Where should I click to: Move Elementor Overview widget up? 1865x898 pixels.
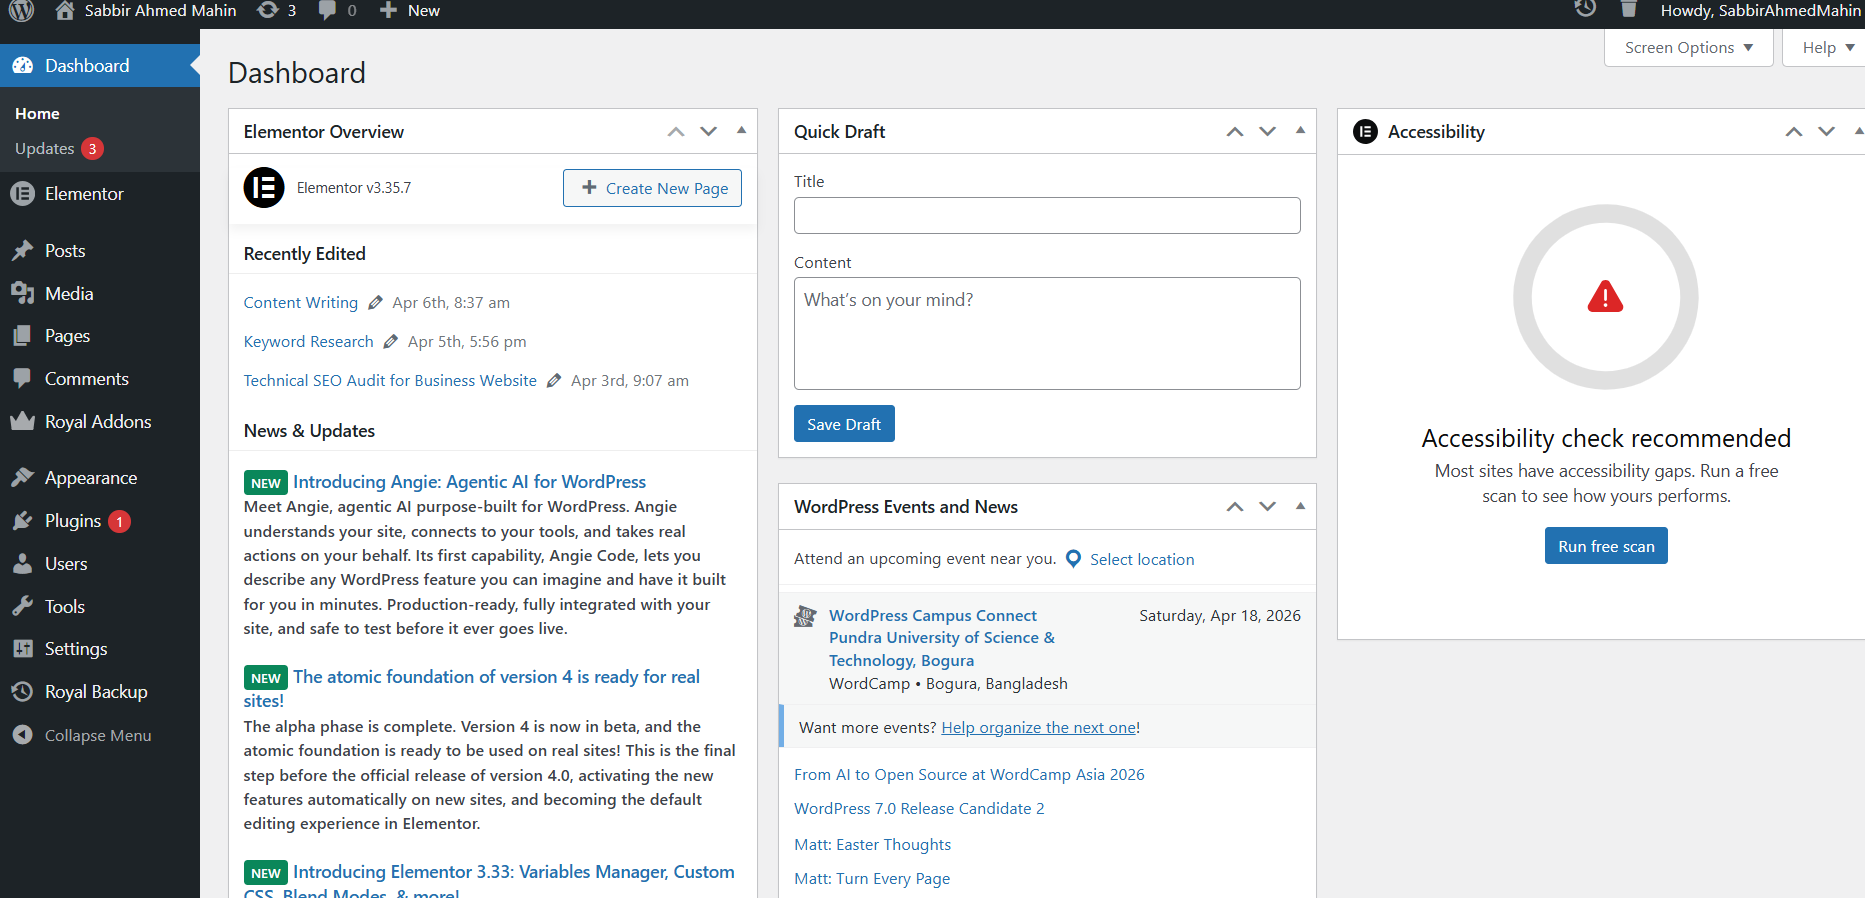click(676, 131)
